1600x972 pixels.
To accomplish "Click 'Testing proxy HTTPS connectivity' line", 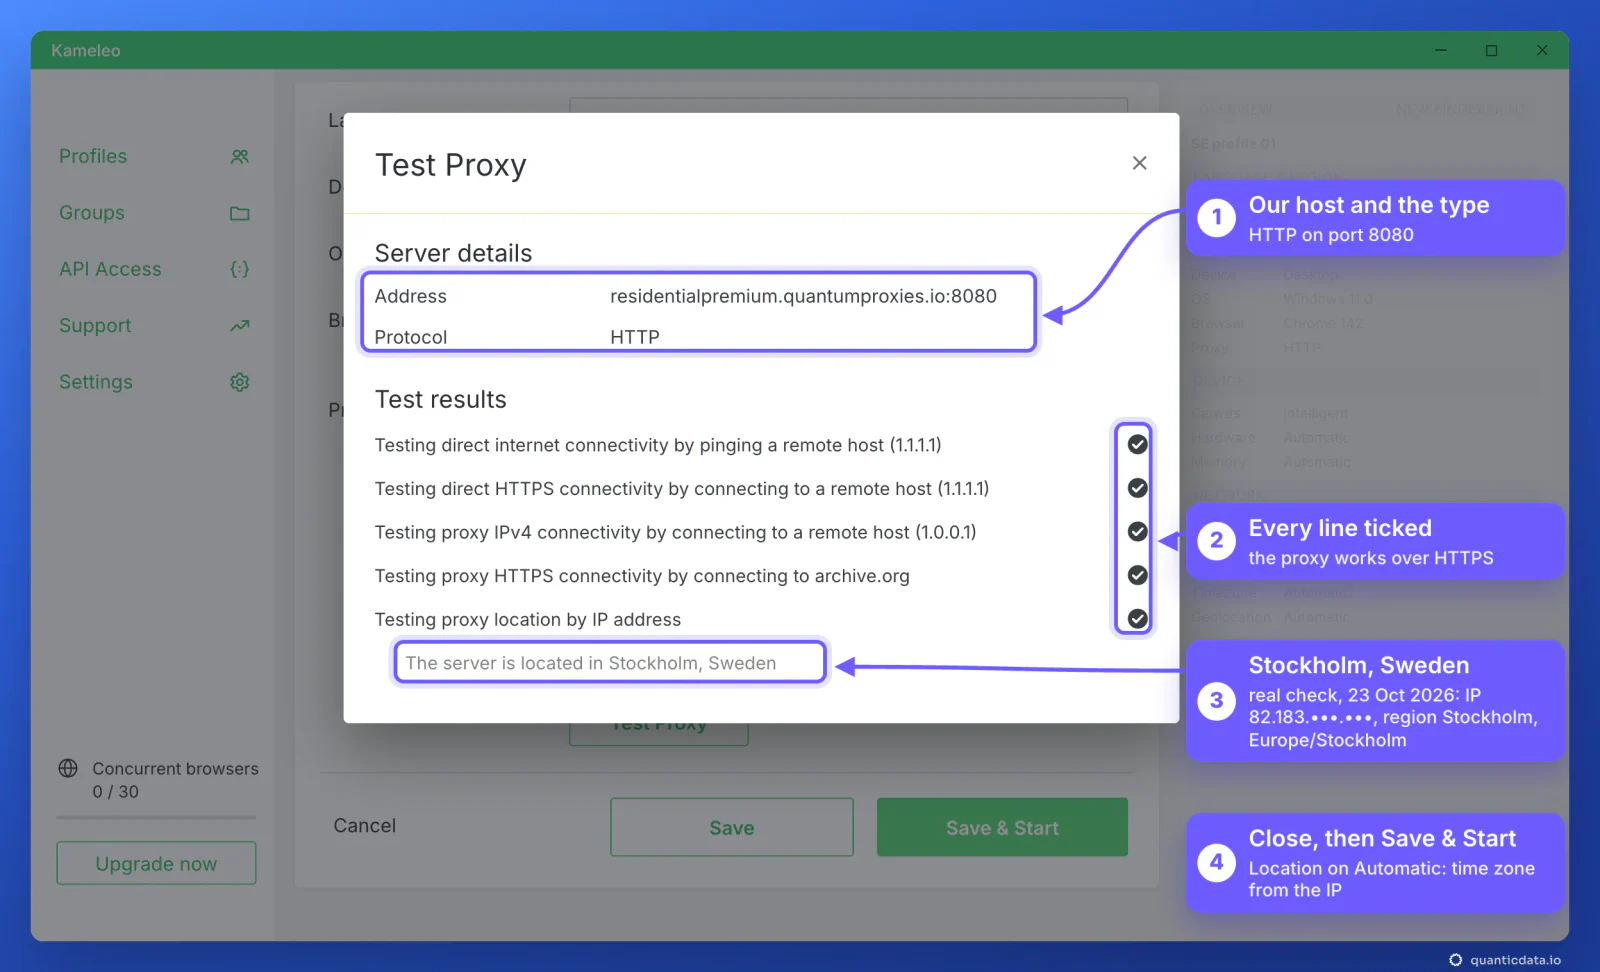I will click(642, 576).
